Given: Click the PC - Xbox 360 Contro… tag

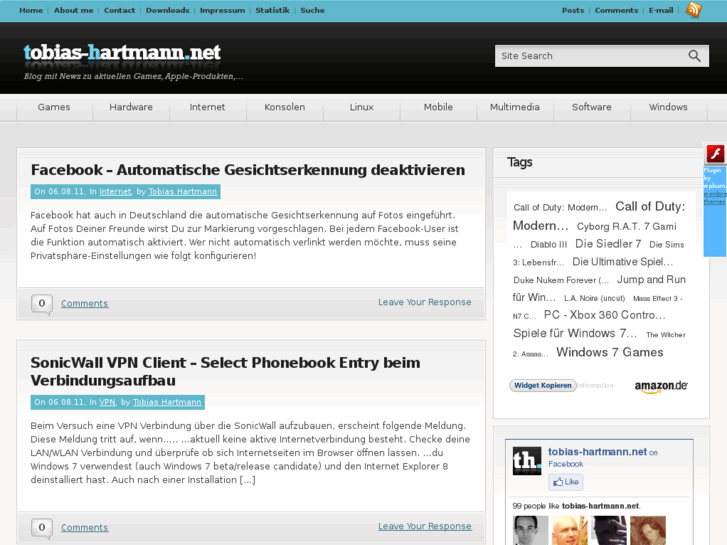Looking at the screenshot, I should point(604,315).
